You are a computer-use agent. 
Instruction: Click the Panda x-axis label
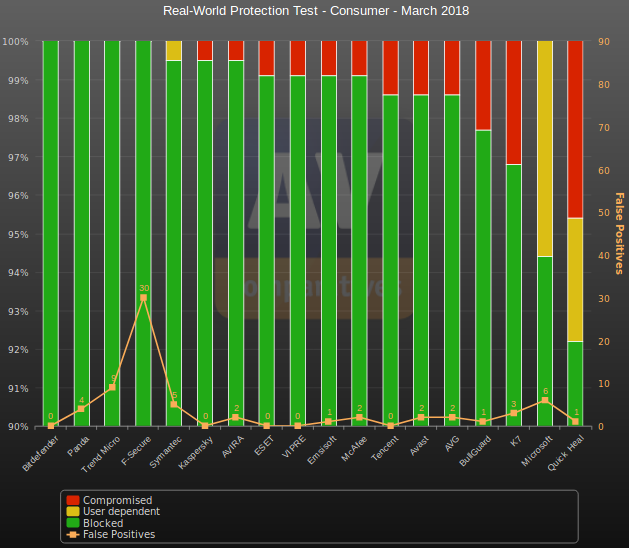[x=78, y=446]
